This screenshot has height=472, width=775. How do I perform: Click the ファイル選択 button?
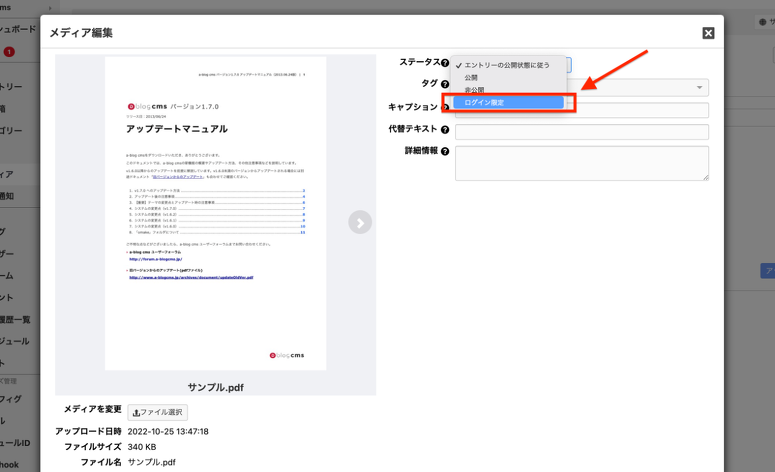coord(158,412)
